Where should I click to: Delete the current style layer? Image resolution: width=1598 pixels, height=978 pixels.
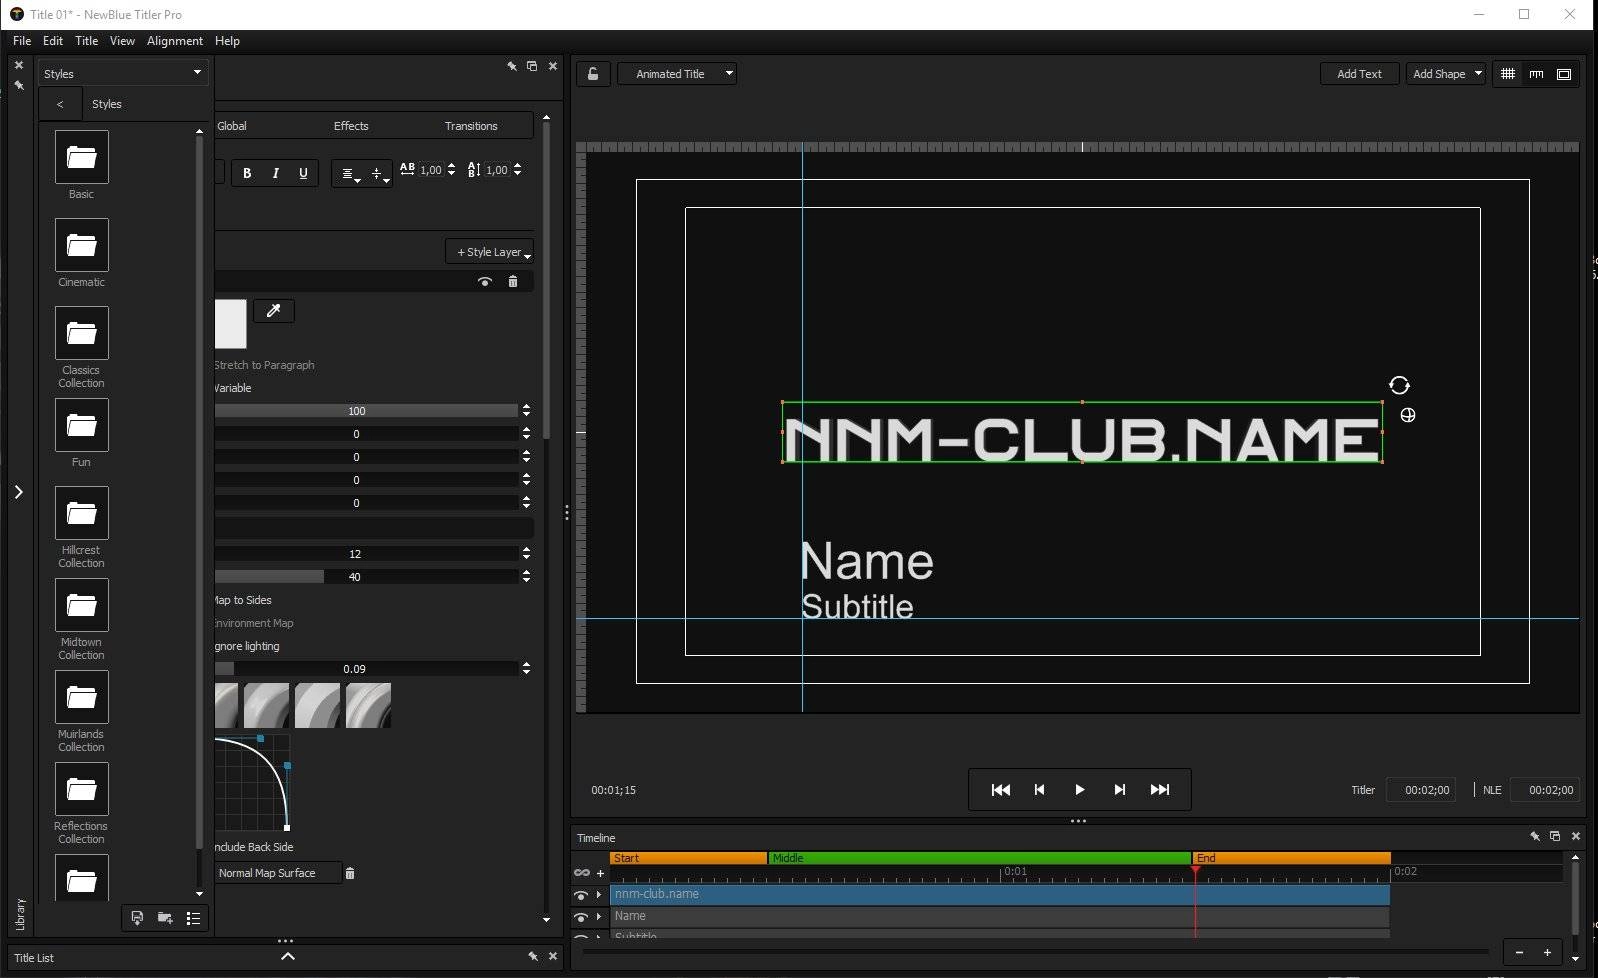[x=513, y=282]
